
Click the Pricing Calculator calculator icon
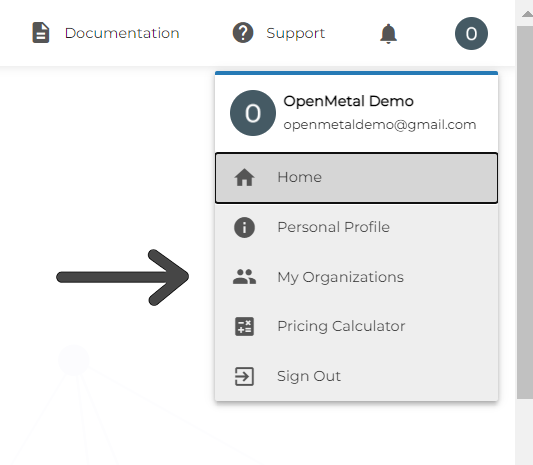244,326
